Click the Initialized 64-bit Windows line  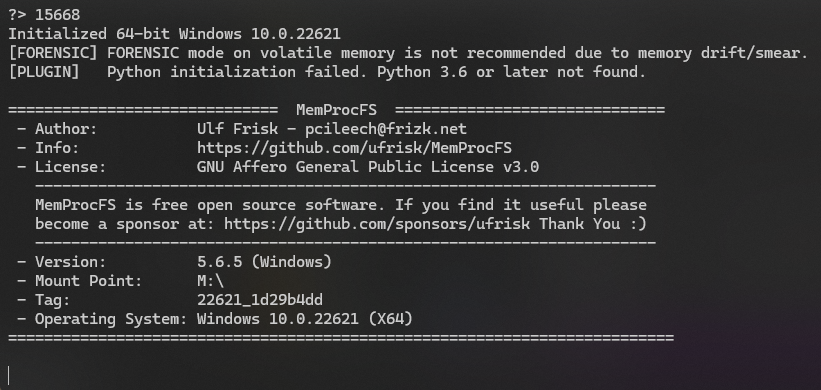pos(174,34)
